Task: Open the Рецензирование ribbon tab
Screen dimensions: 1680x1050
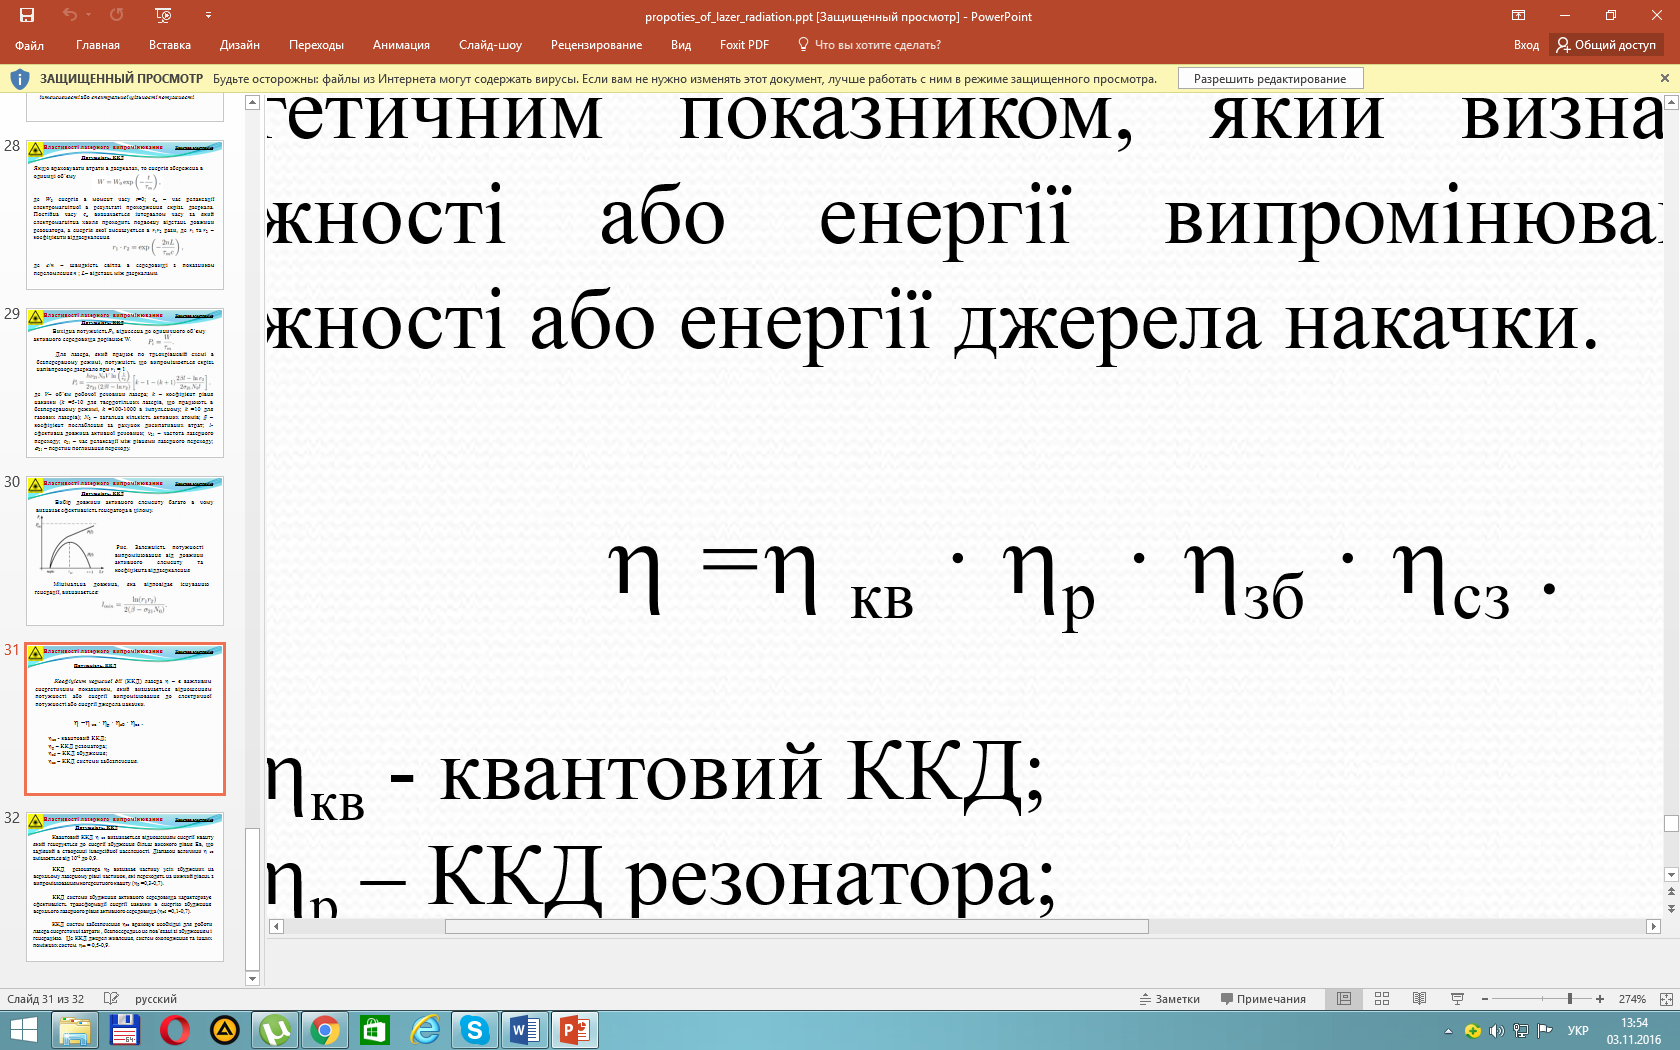Action: [596, 45]
